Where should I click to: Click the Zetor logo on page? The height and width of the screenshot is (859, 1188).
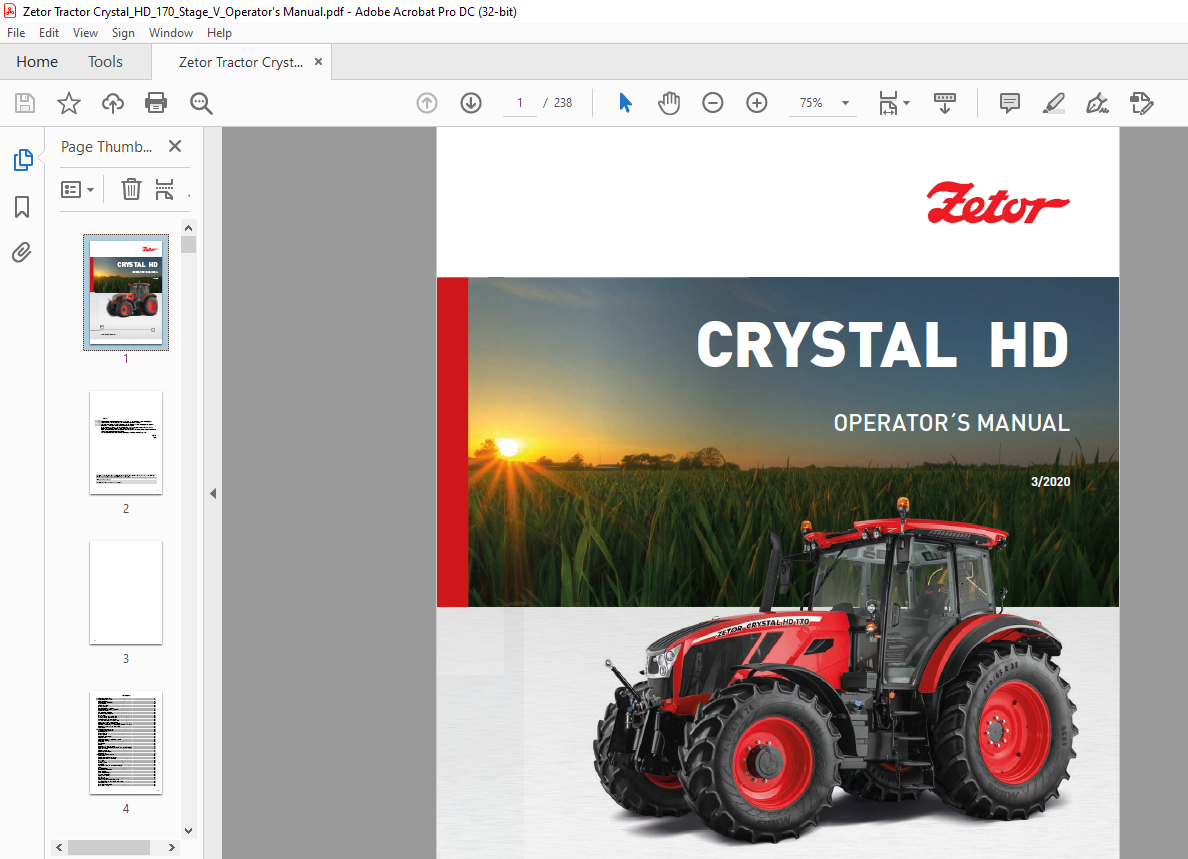tap(998, 203)
